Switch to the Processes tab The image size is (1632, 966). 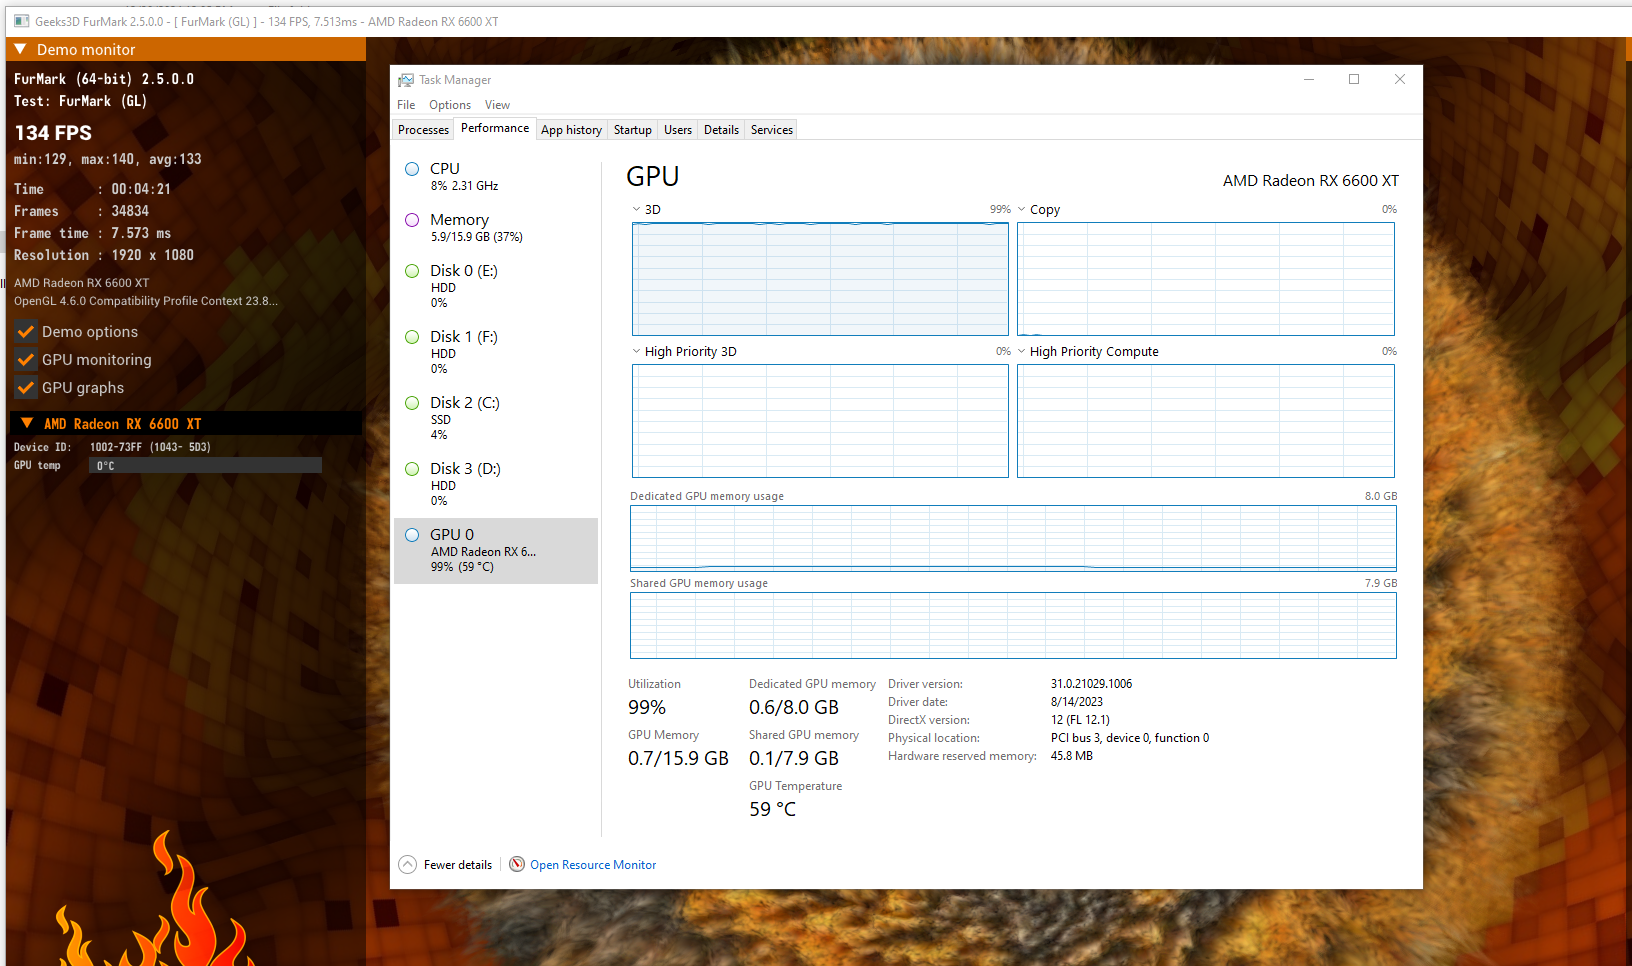pos(423,130)
